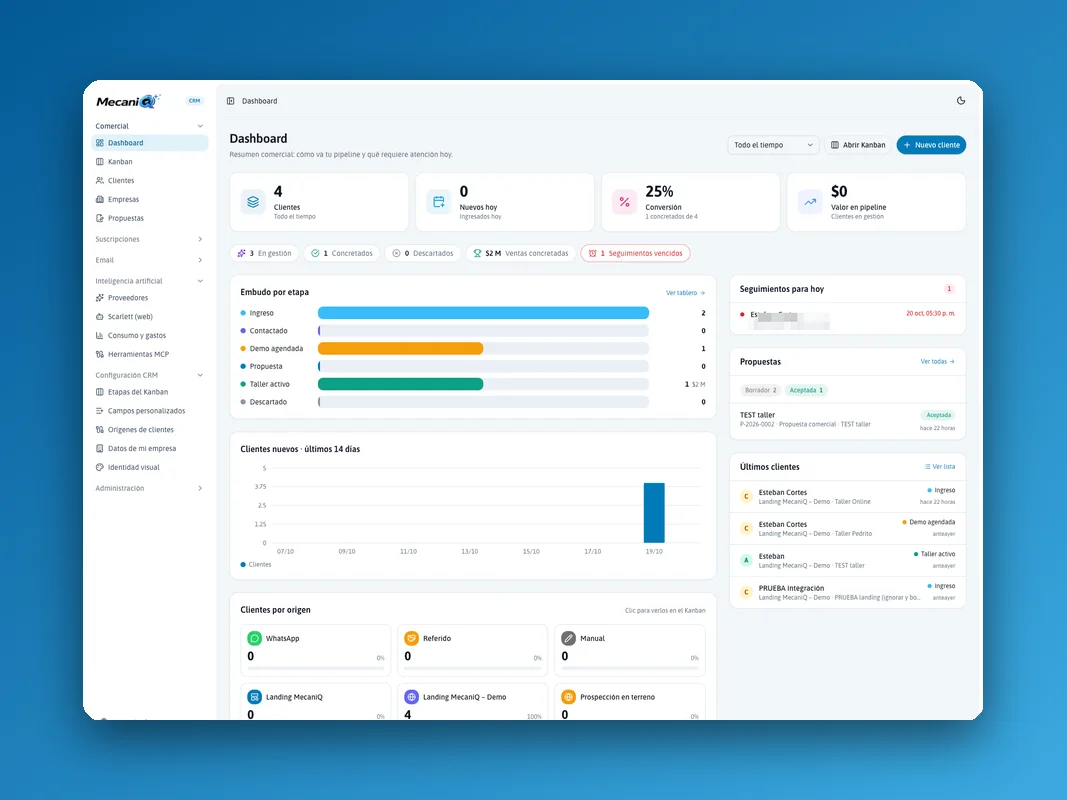
Task: Click the Nuevo cliente button
Action: (x=931, y=145)
